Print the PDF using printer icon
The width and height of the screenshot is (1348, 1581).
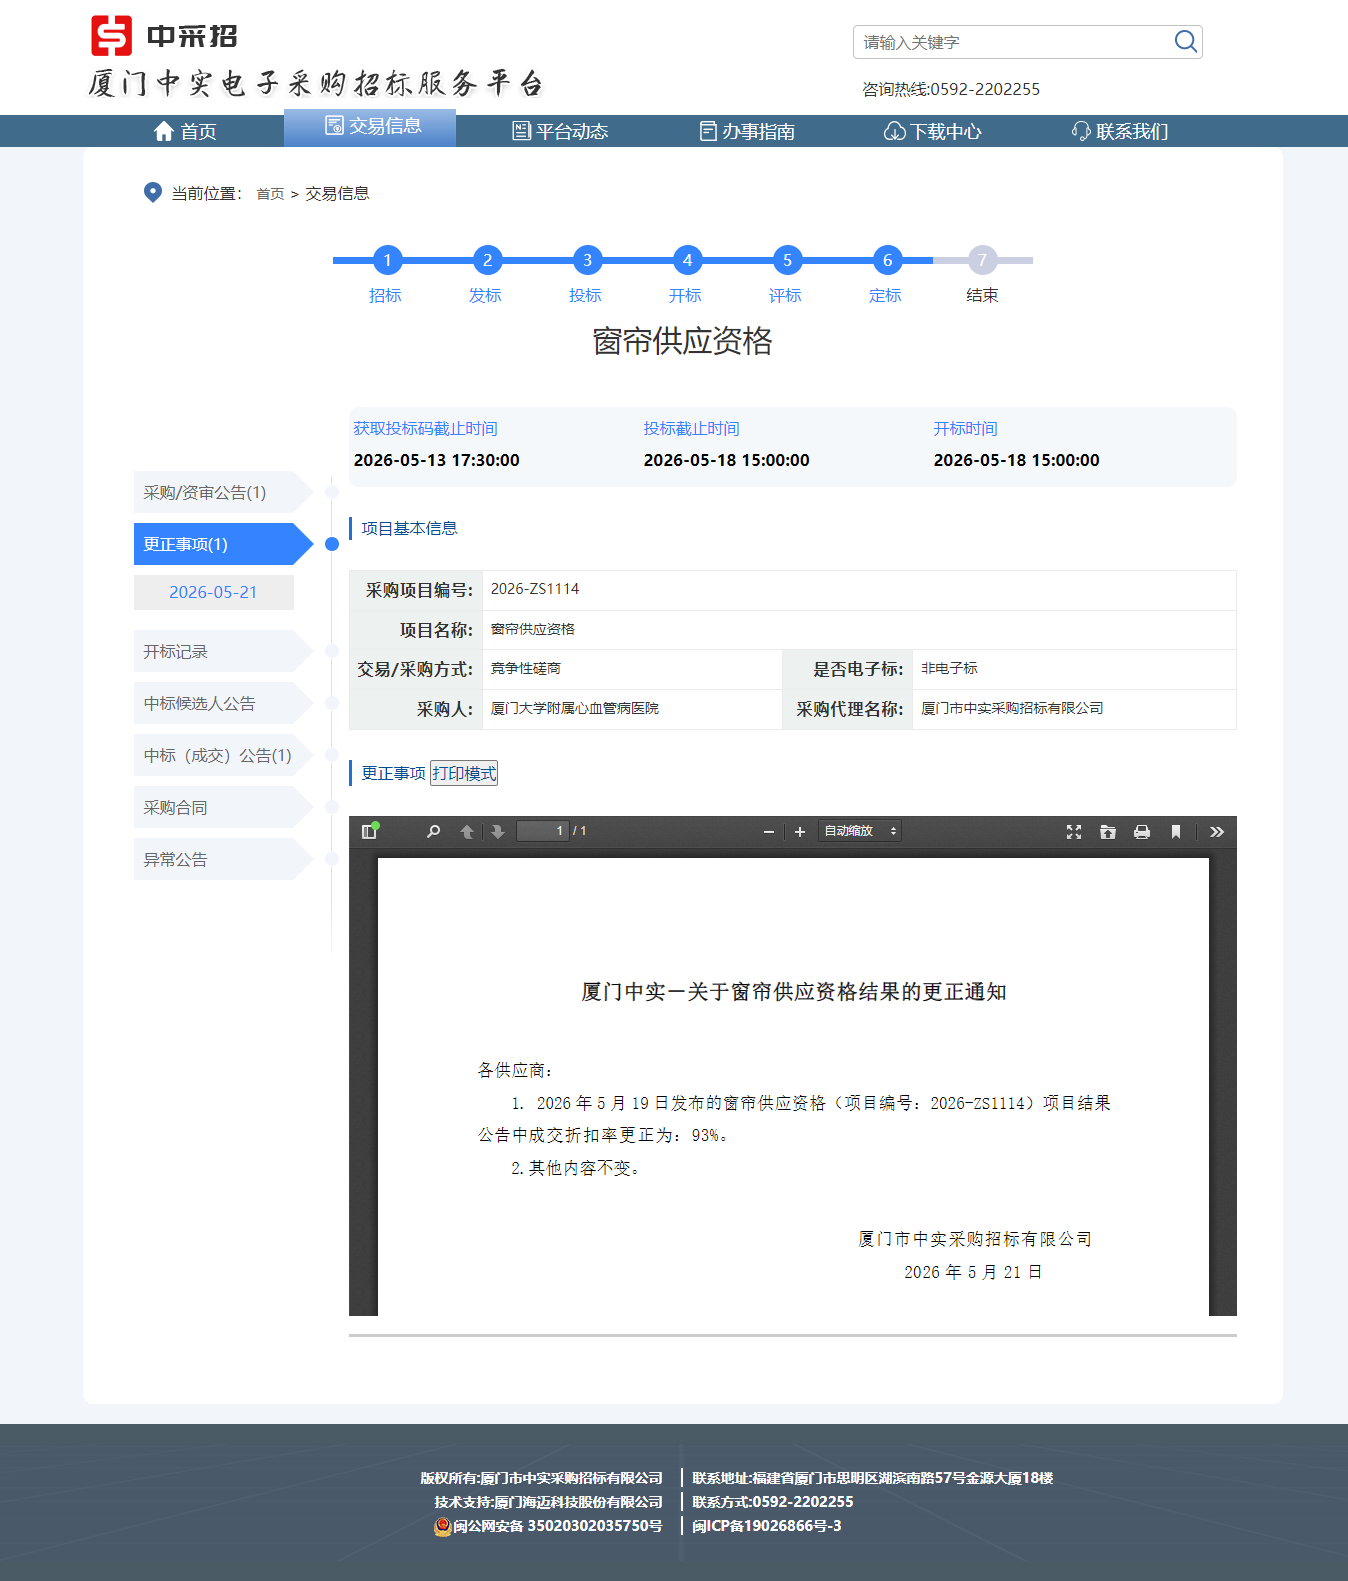click(x=1142, y=831)
